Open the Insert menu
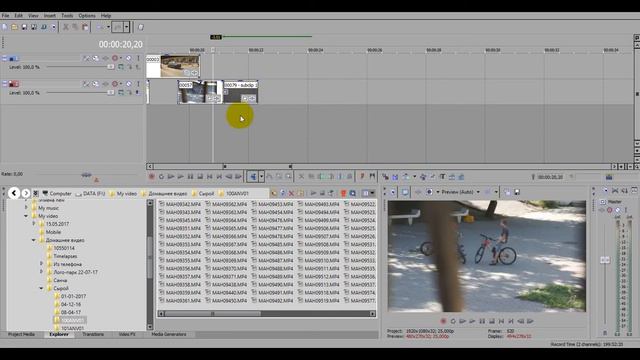The width and height of the screenshot is (640, 360). [50, 16]
